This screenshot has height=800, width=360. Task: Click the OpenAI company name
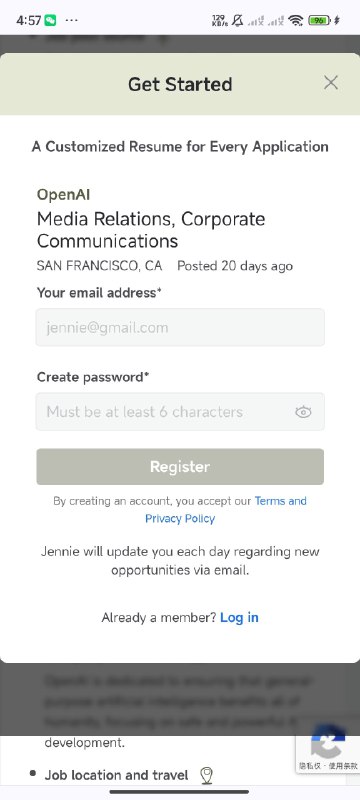(63, 194)
